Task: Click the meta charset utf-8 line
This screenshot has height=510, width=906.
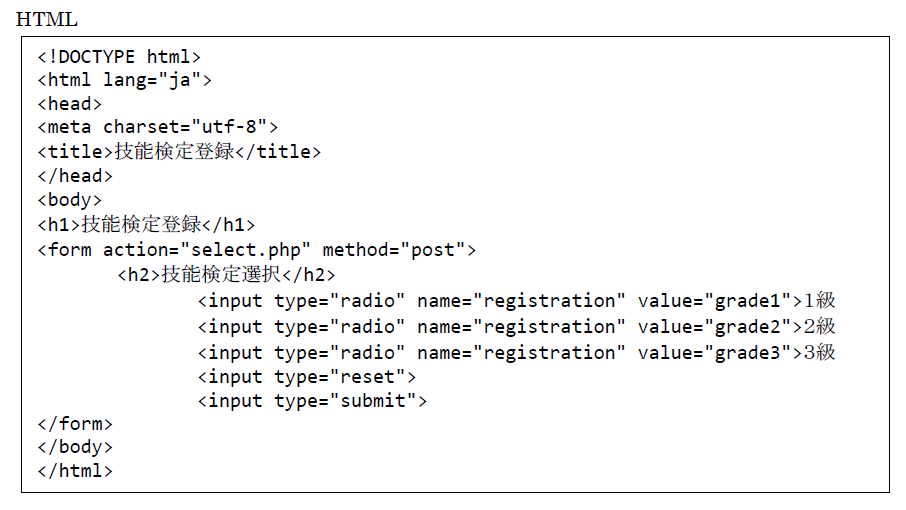Action: [158, 126]
